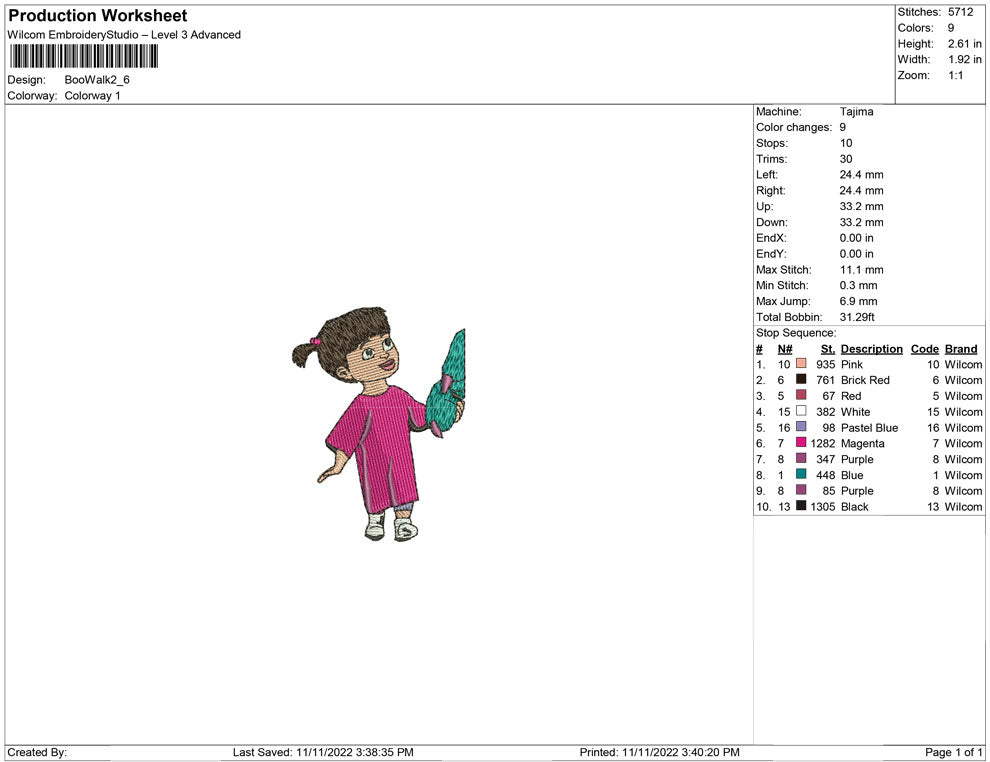The width and height of the screenshot is (990, 762).
Task: Click the 'Wilcom EmbroideryStudio – Level 3 Advanced' text
Action: point(124,35)
